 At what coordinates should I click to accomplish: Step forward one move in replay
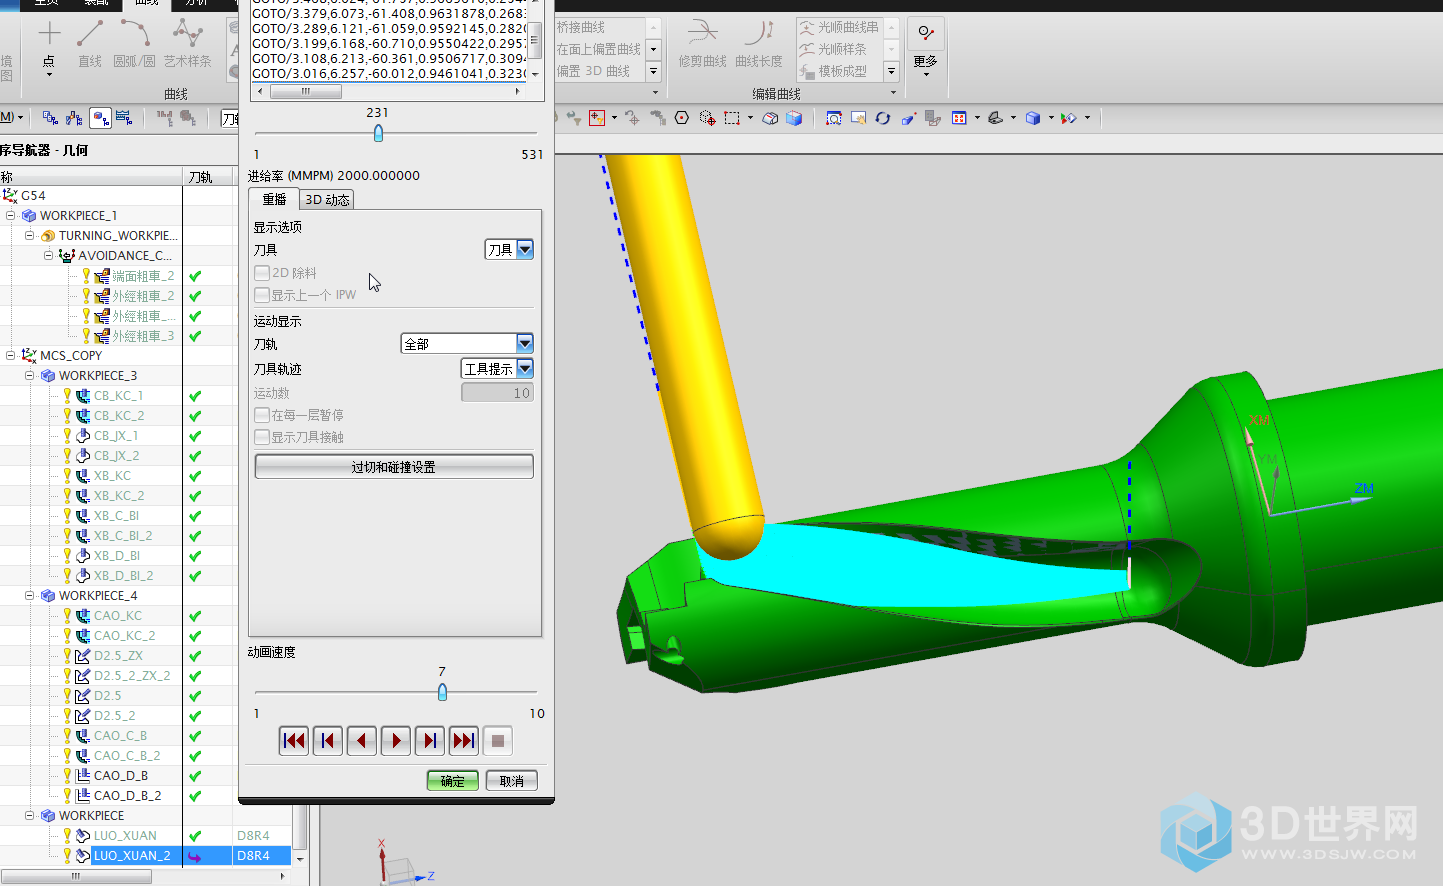pos(430,741)
